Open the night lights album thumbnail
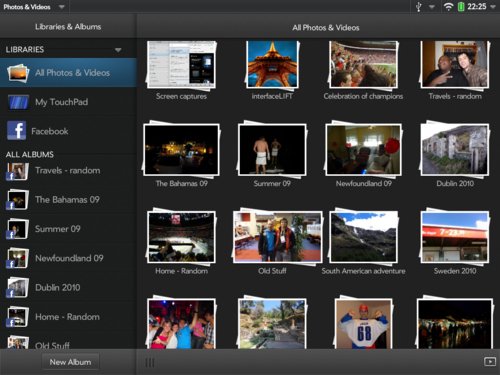500x375 pixels. pos(455,323)
